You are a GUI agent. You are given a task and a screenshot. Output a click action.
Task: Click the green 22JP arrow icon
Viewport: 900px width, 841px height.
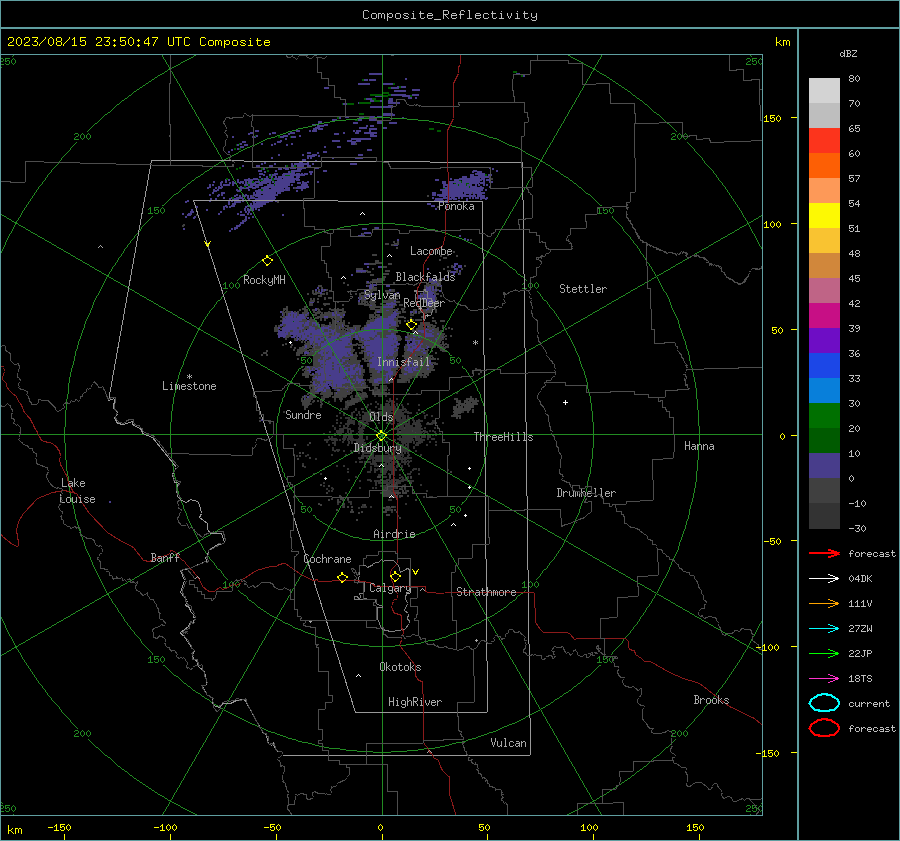pyautogui.click(x=824, y=653)
